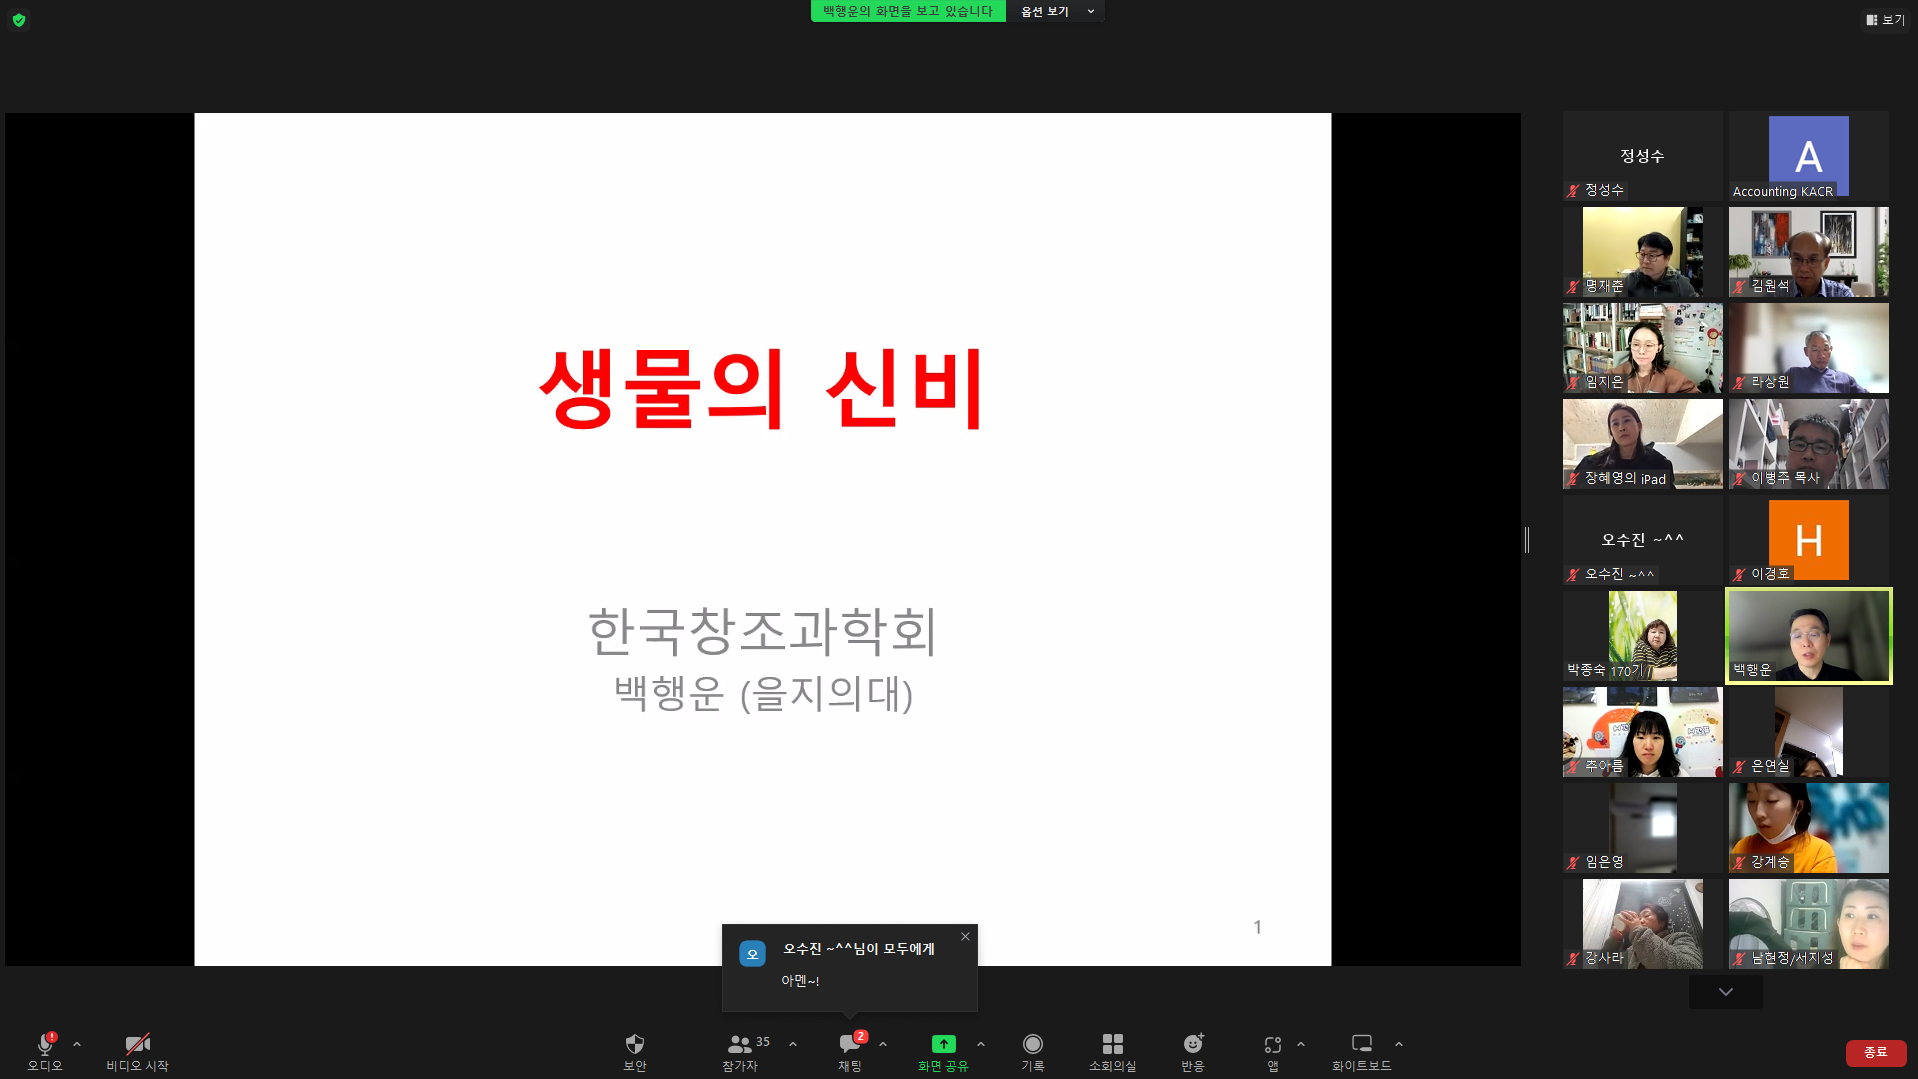Screen dimensions: 1918x1079
Task: Click the red 종료 end button
Action: pyautogui.click(x=1876, y=1053)
